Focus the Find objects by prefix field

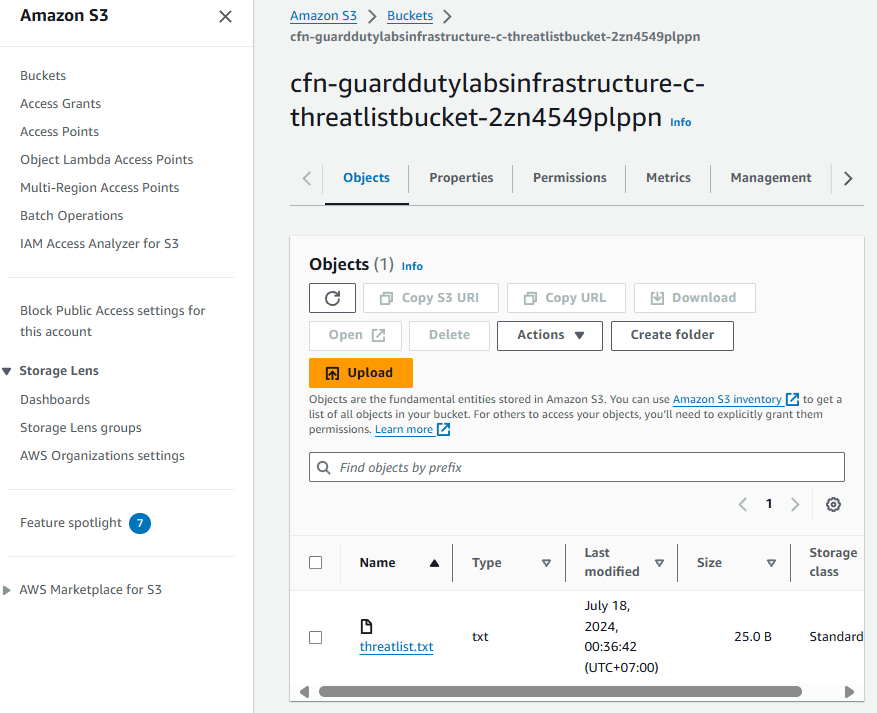point(577,468)
